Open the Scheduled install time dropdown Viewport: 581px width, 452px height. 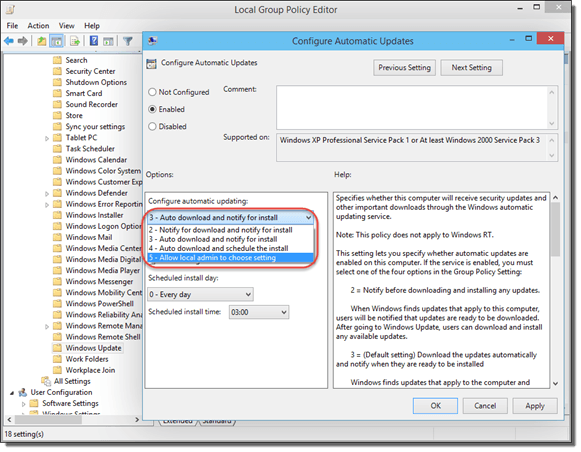[259, 312]
